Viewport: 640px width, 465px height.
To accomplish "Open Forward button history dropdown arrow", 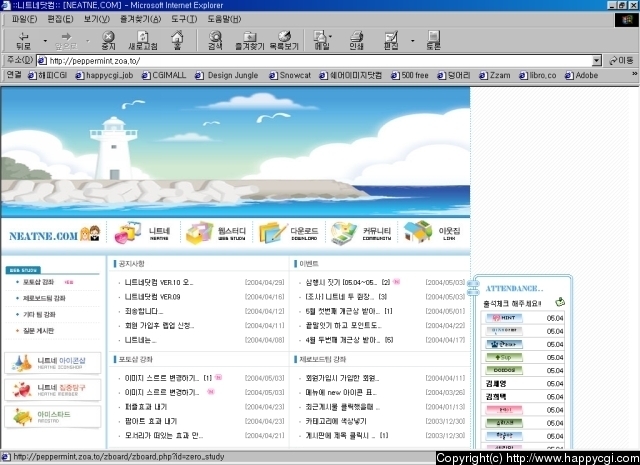I will pyautogui.click(x=88, y=41).
